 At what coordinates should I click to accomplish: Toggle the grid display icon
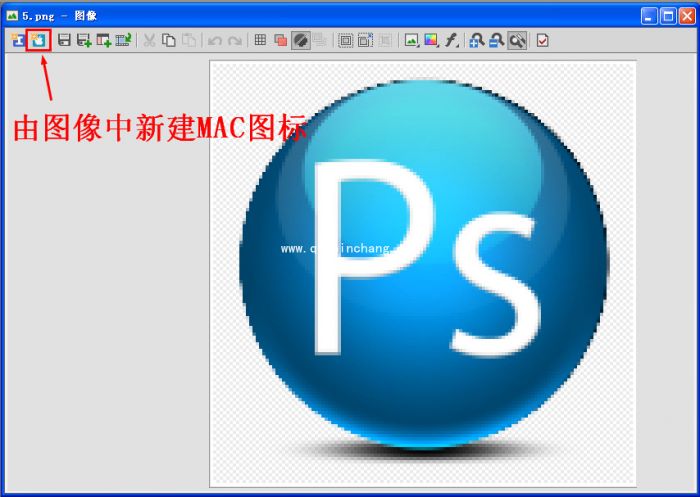point(260,40)
